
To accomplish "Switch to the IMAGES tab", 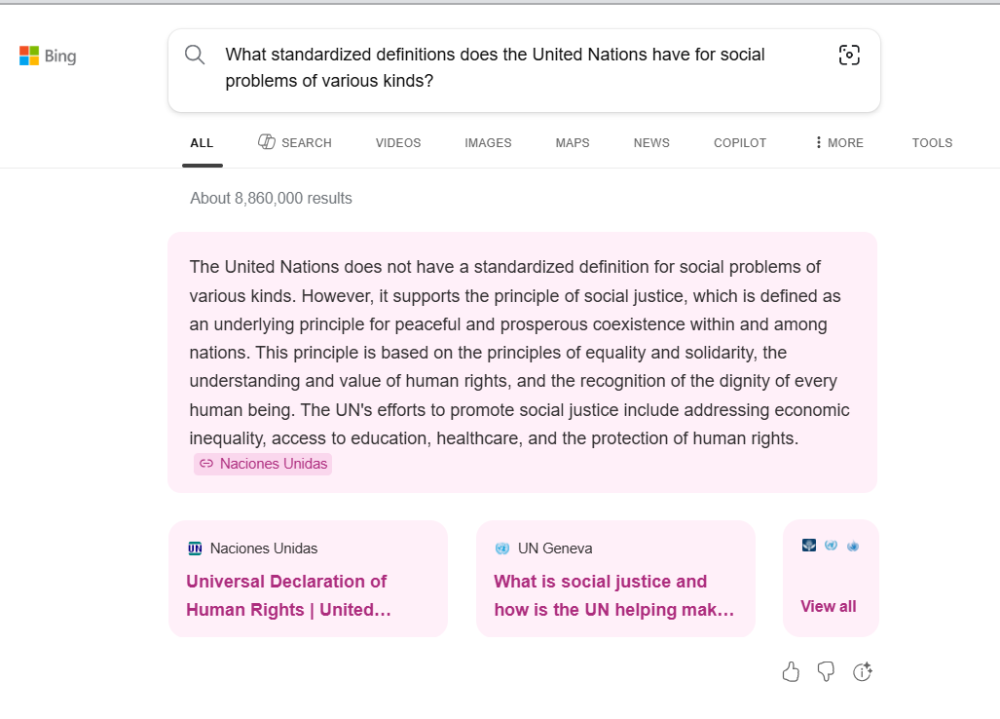I will point(487,143).
